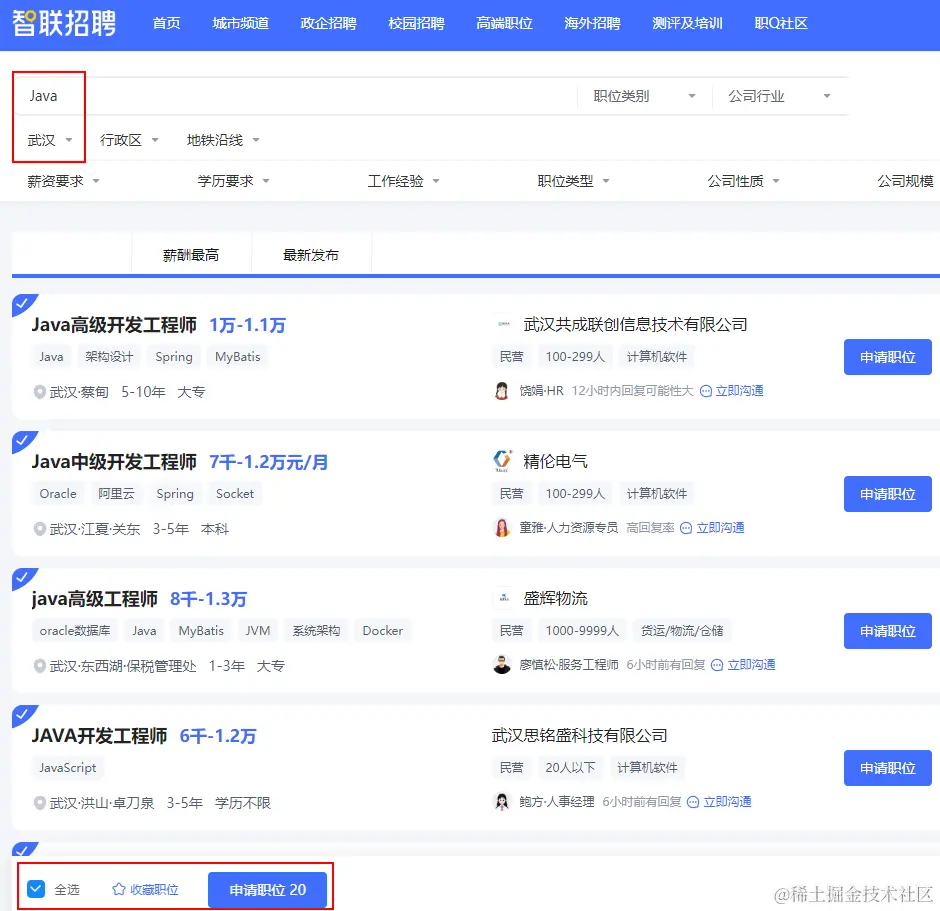
Task: Open 精伦电气 company page
Action: (x=555, y=461)
